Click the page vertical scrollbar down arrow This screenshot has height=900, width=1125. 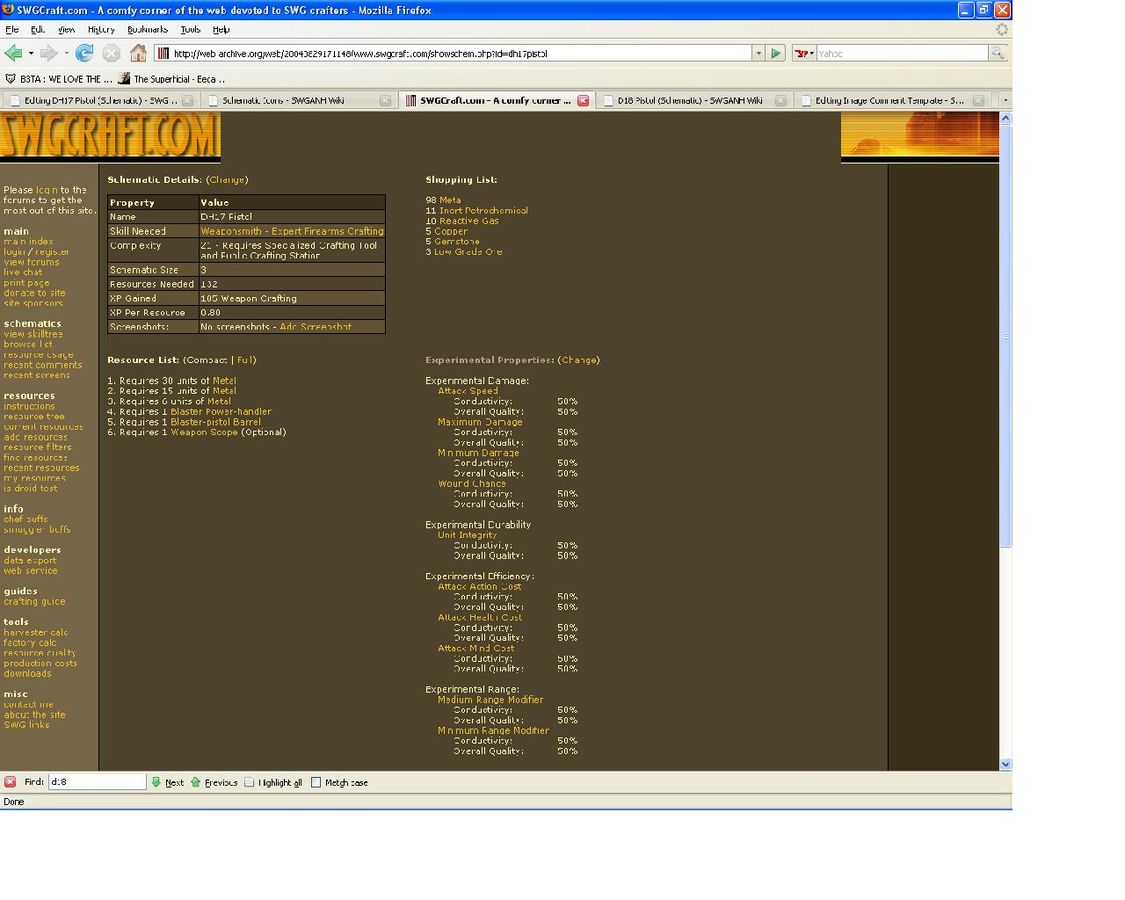[1005, 763]
